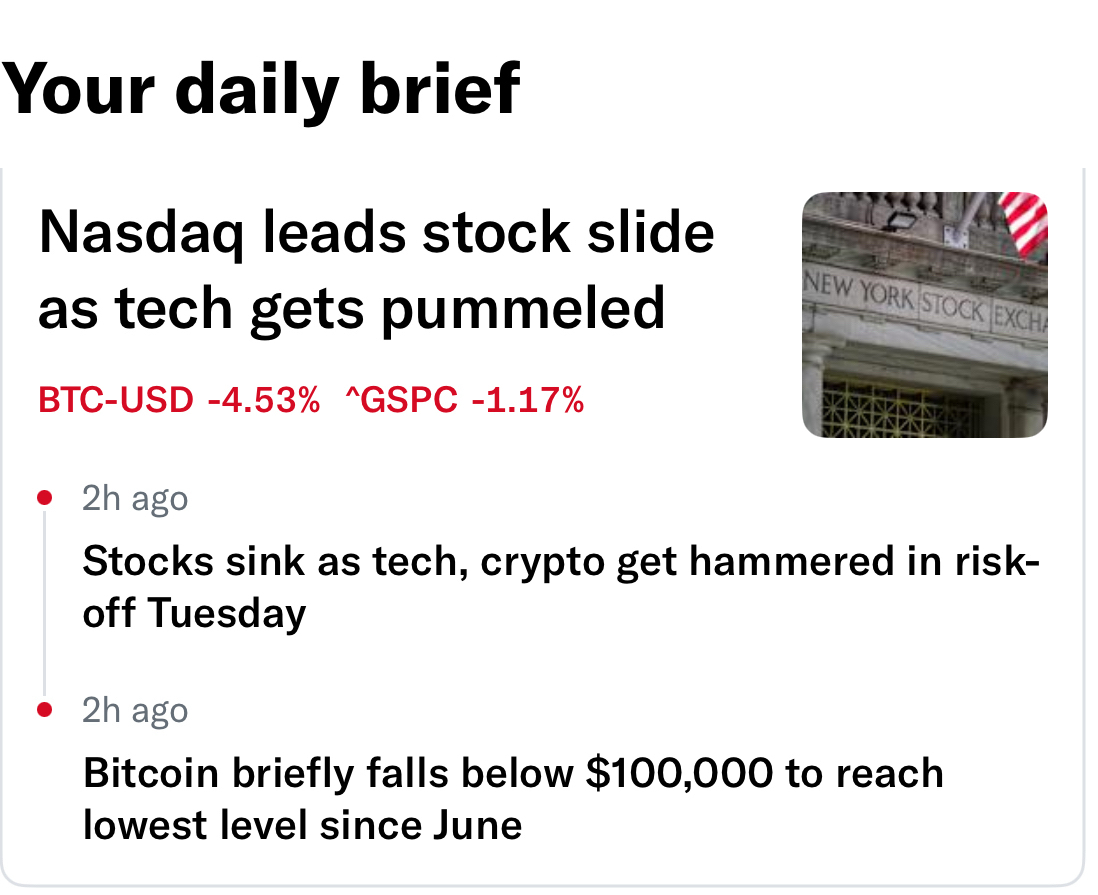Click the -1.17% S&P change value
The width and height of the screenshot is (1098, 895).
pos(527,401)
